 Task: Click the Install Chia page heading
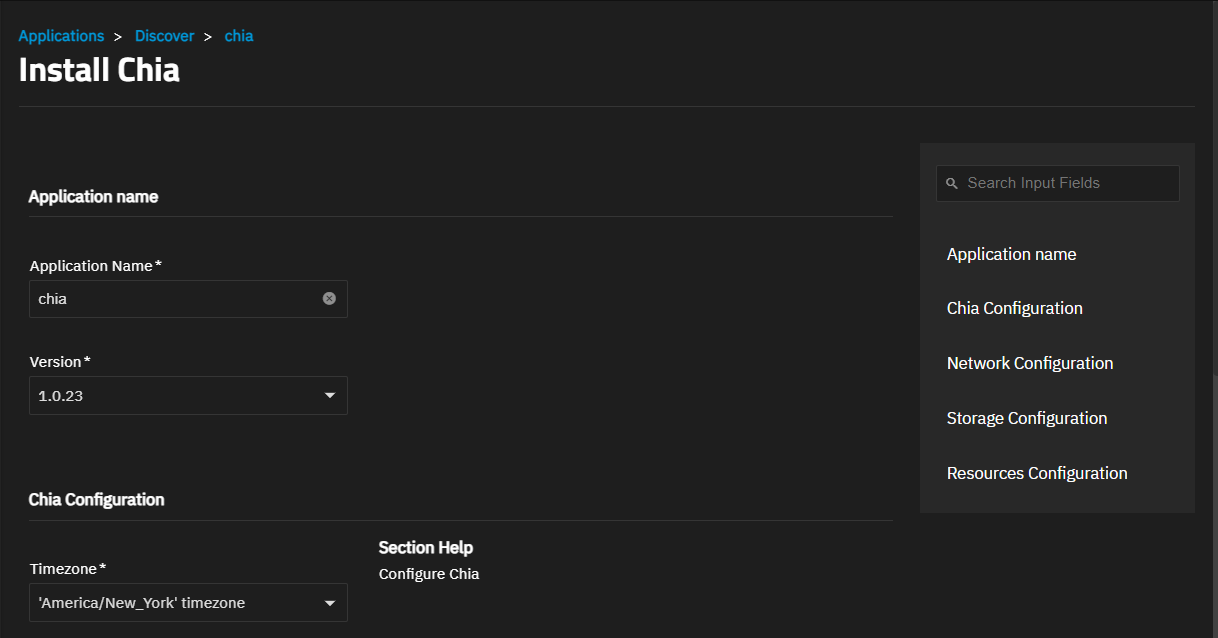(99, 71)
